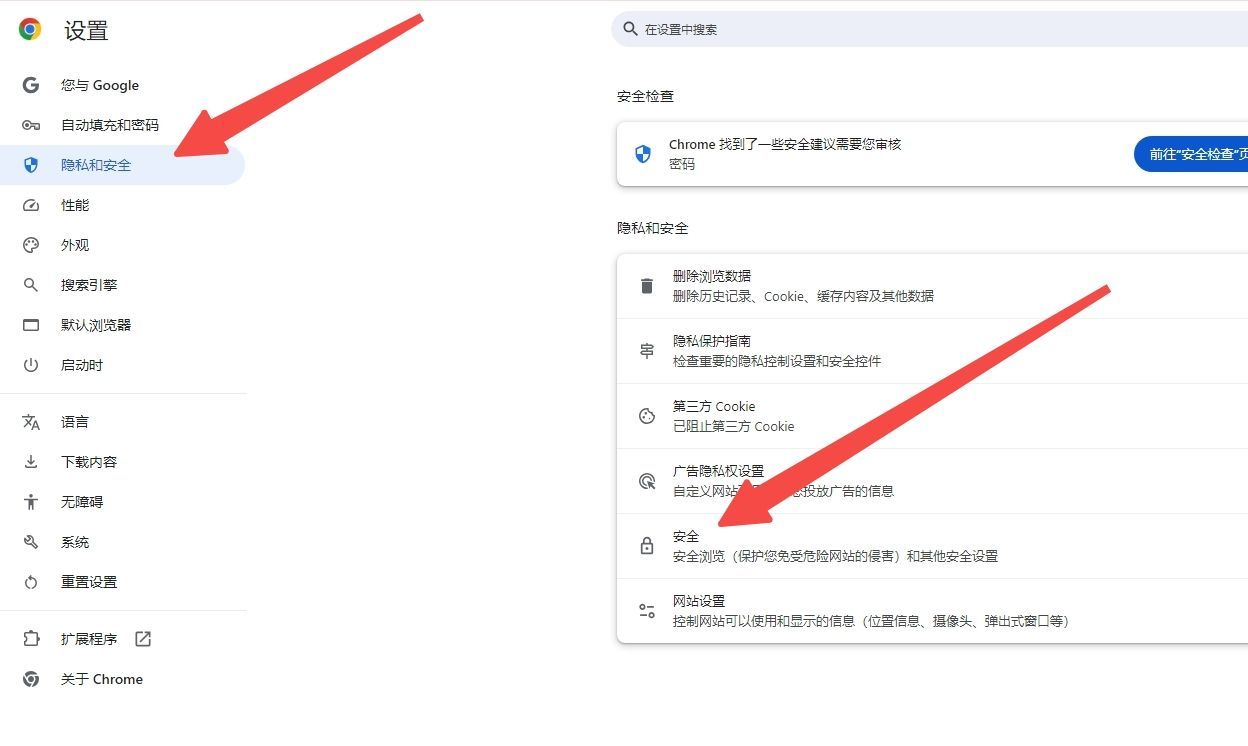This screenshot has height=746, width=1248.
Task: Click the palette icon for 外观
Action: tap(31, 245)
